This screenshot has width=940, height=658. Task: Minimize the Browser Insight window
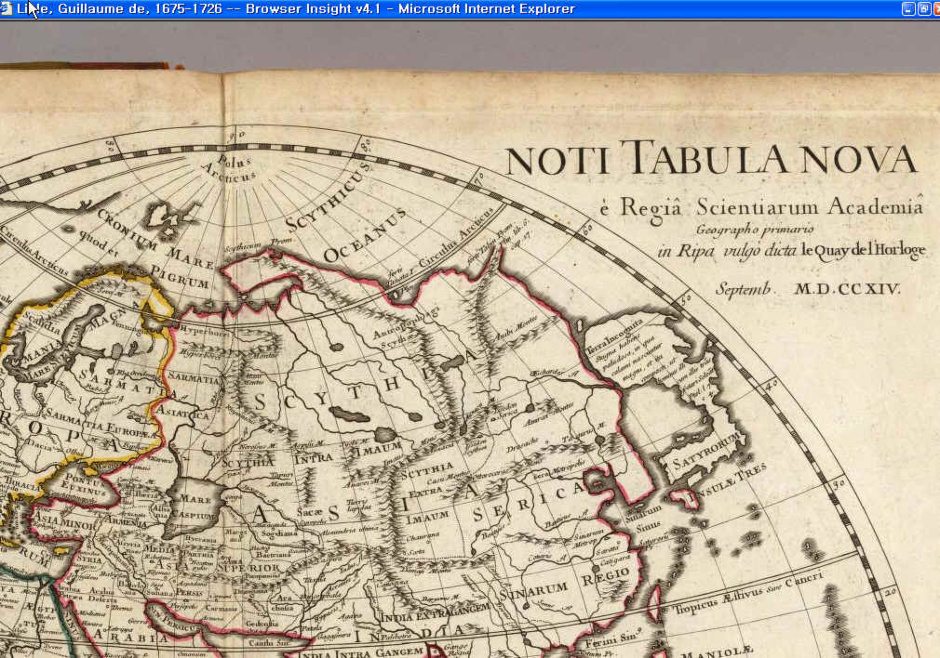pos(908,8)
